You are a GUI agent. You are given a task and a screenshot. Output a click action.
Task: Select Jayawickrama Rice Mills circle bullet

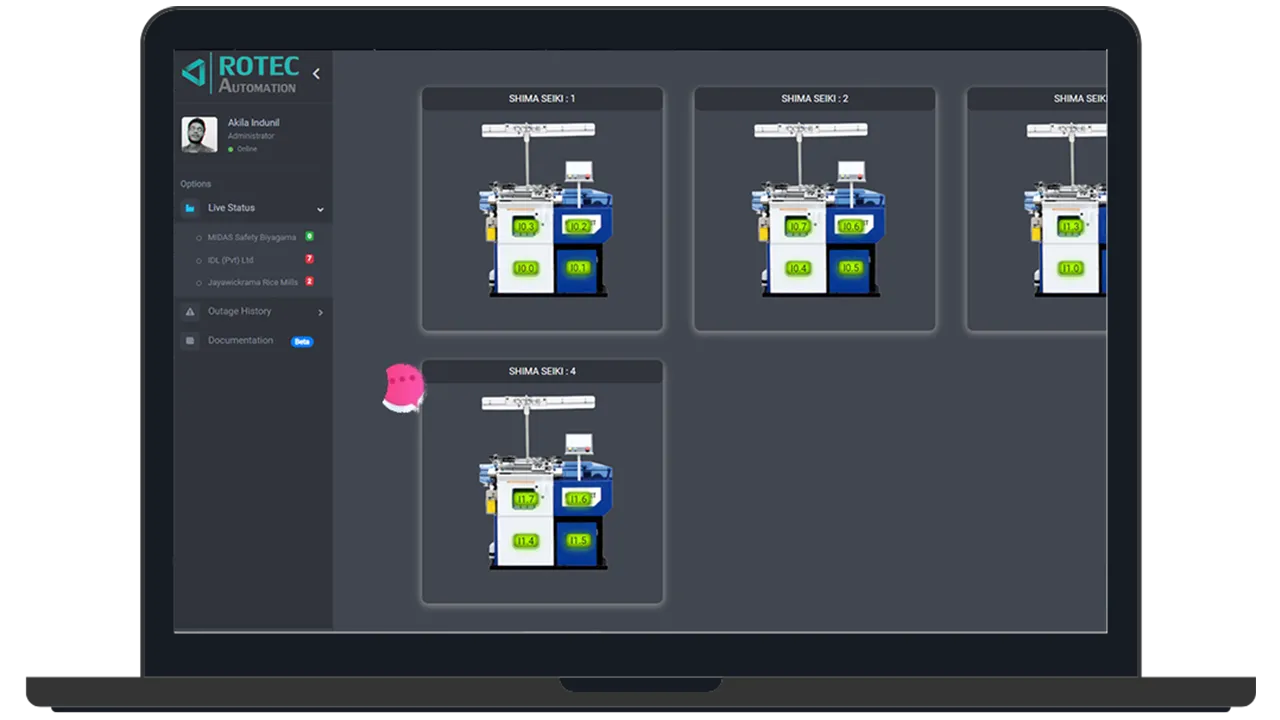(198, 283)
